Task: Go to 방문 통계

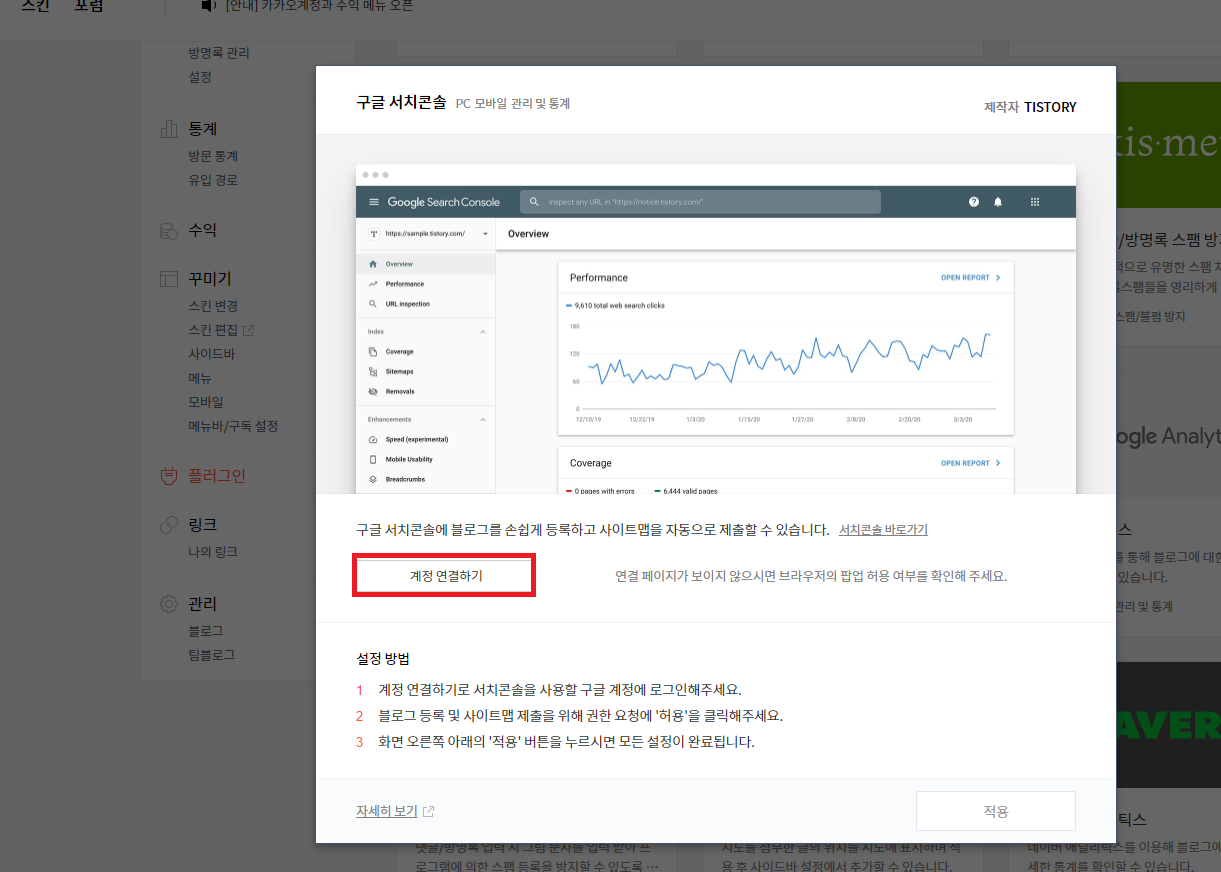Action: point(213,156)
